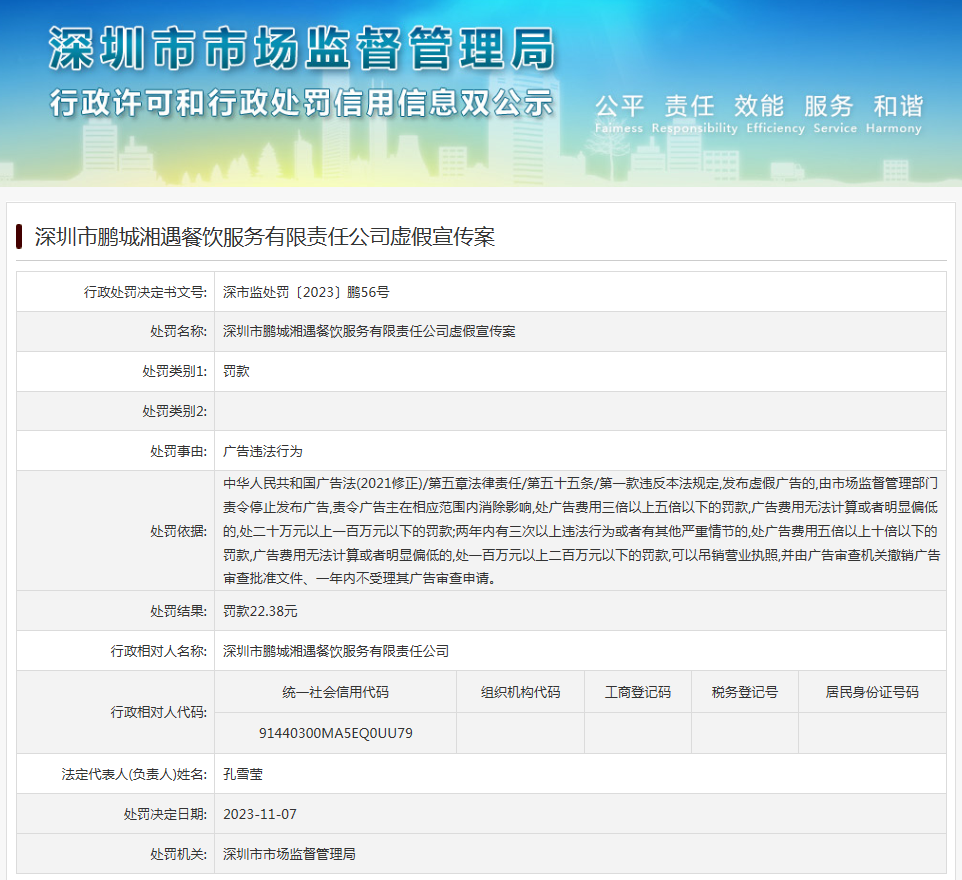Click the 税务登记号 column header
962x880 pixels.
point(745,692)
